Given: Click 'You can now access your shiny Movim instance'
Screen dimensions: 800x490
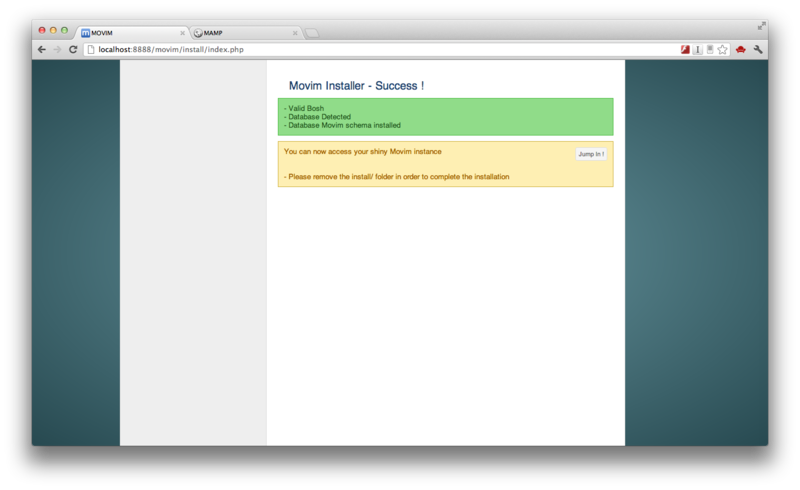Looking at the screenshot, I should click(363, 152).
